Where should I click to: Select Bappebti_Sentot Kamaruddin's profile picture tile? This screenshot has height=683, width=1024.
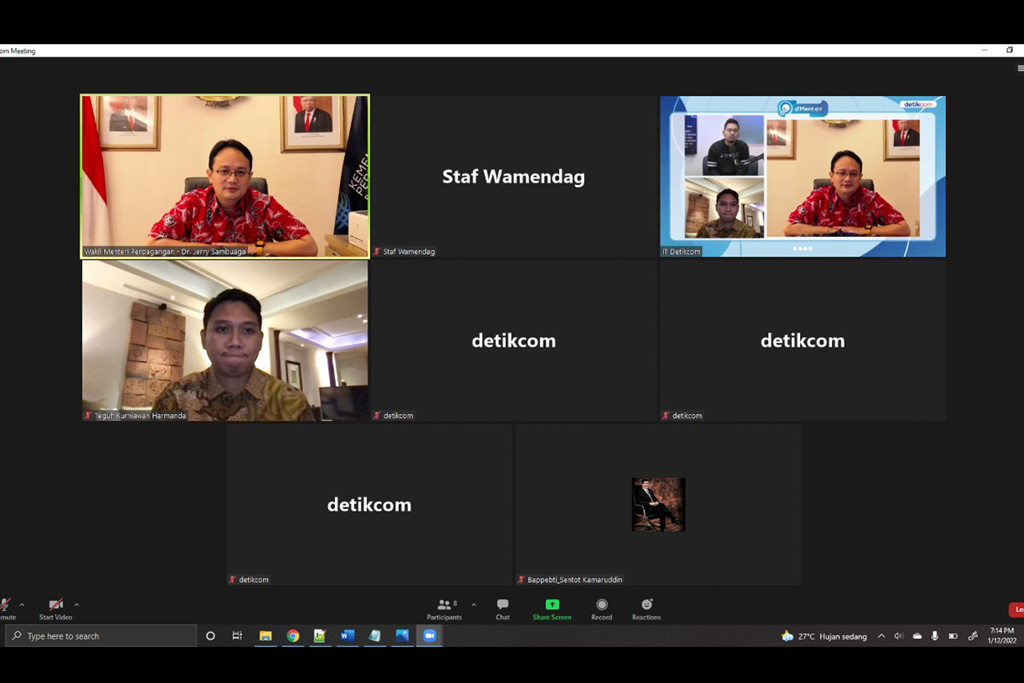click(x=658, y=504)
